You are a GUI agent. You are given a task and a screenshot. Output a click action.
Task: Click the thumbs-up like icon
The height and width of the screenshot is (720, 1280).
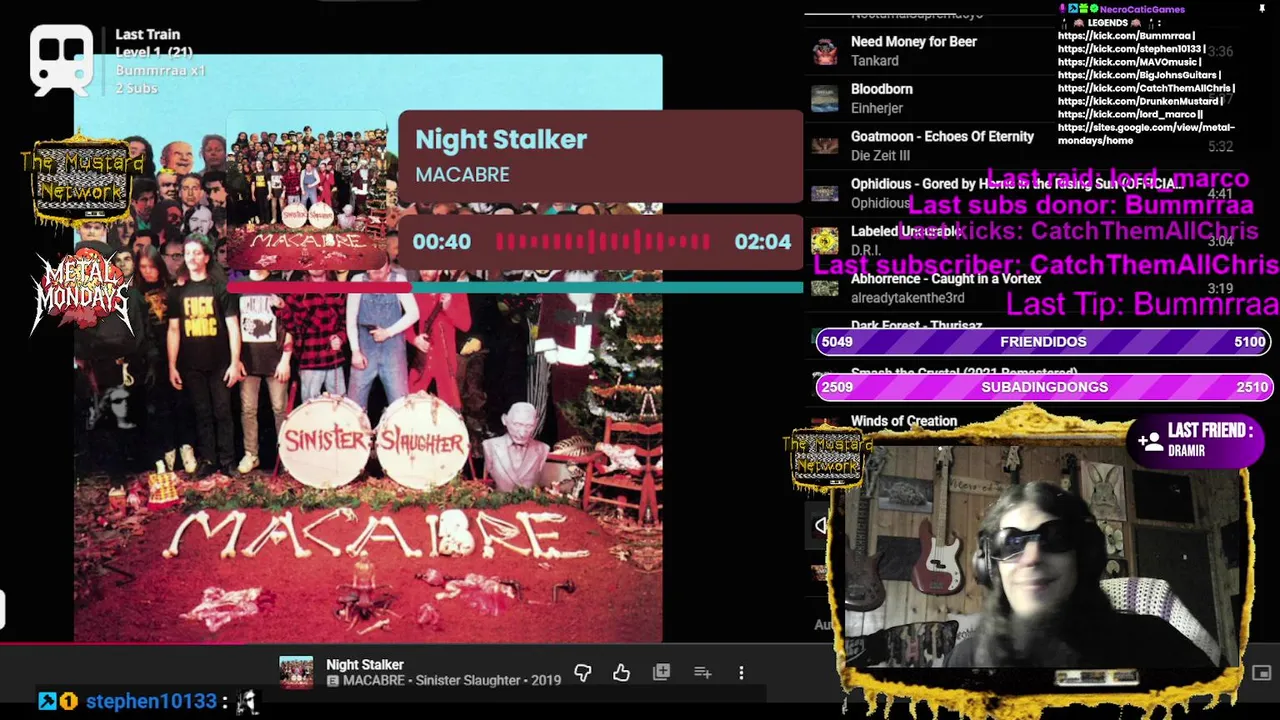[x=622, y=673]
